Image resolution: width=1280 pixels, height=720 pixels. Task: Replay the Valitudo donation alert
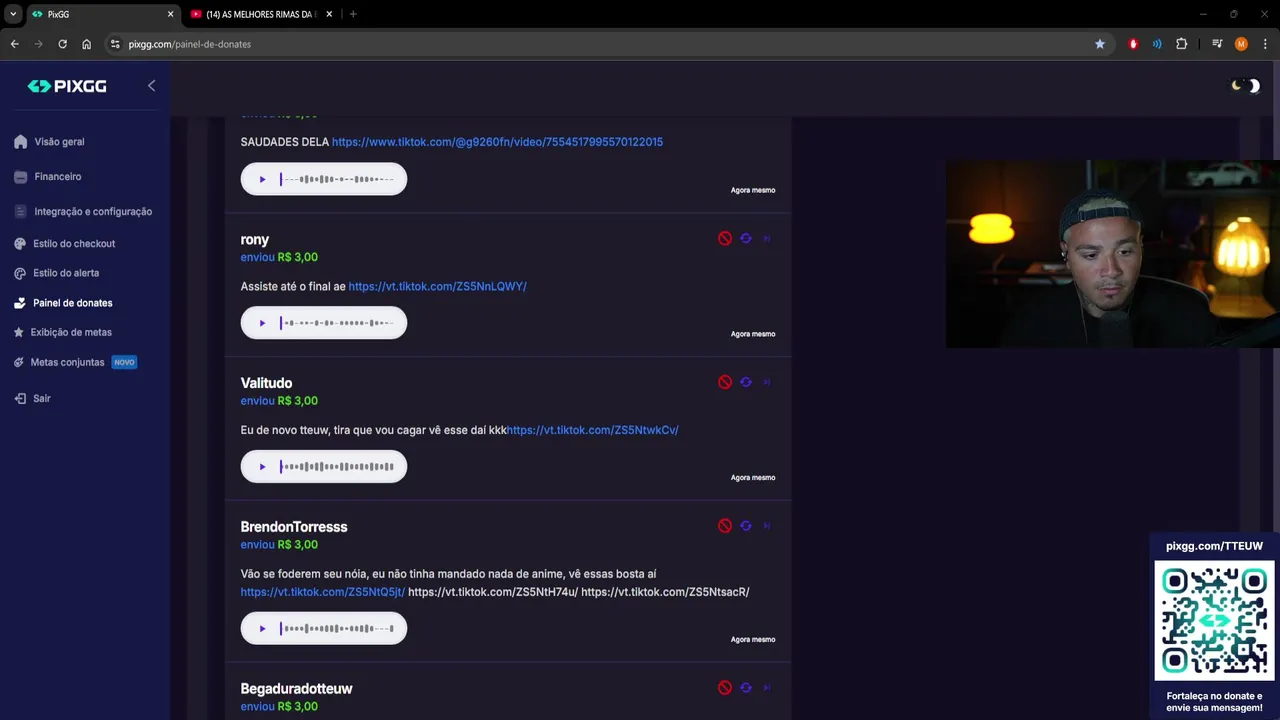pos(746,382)
